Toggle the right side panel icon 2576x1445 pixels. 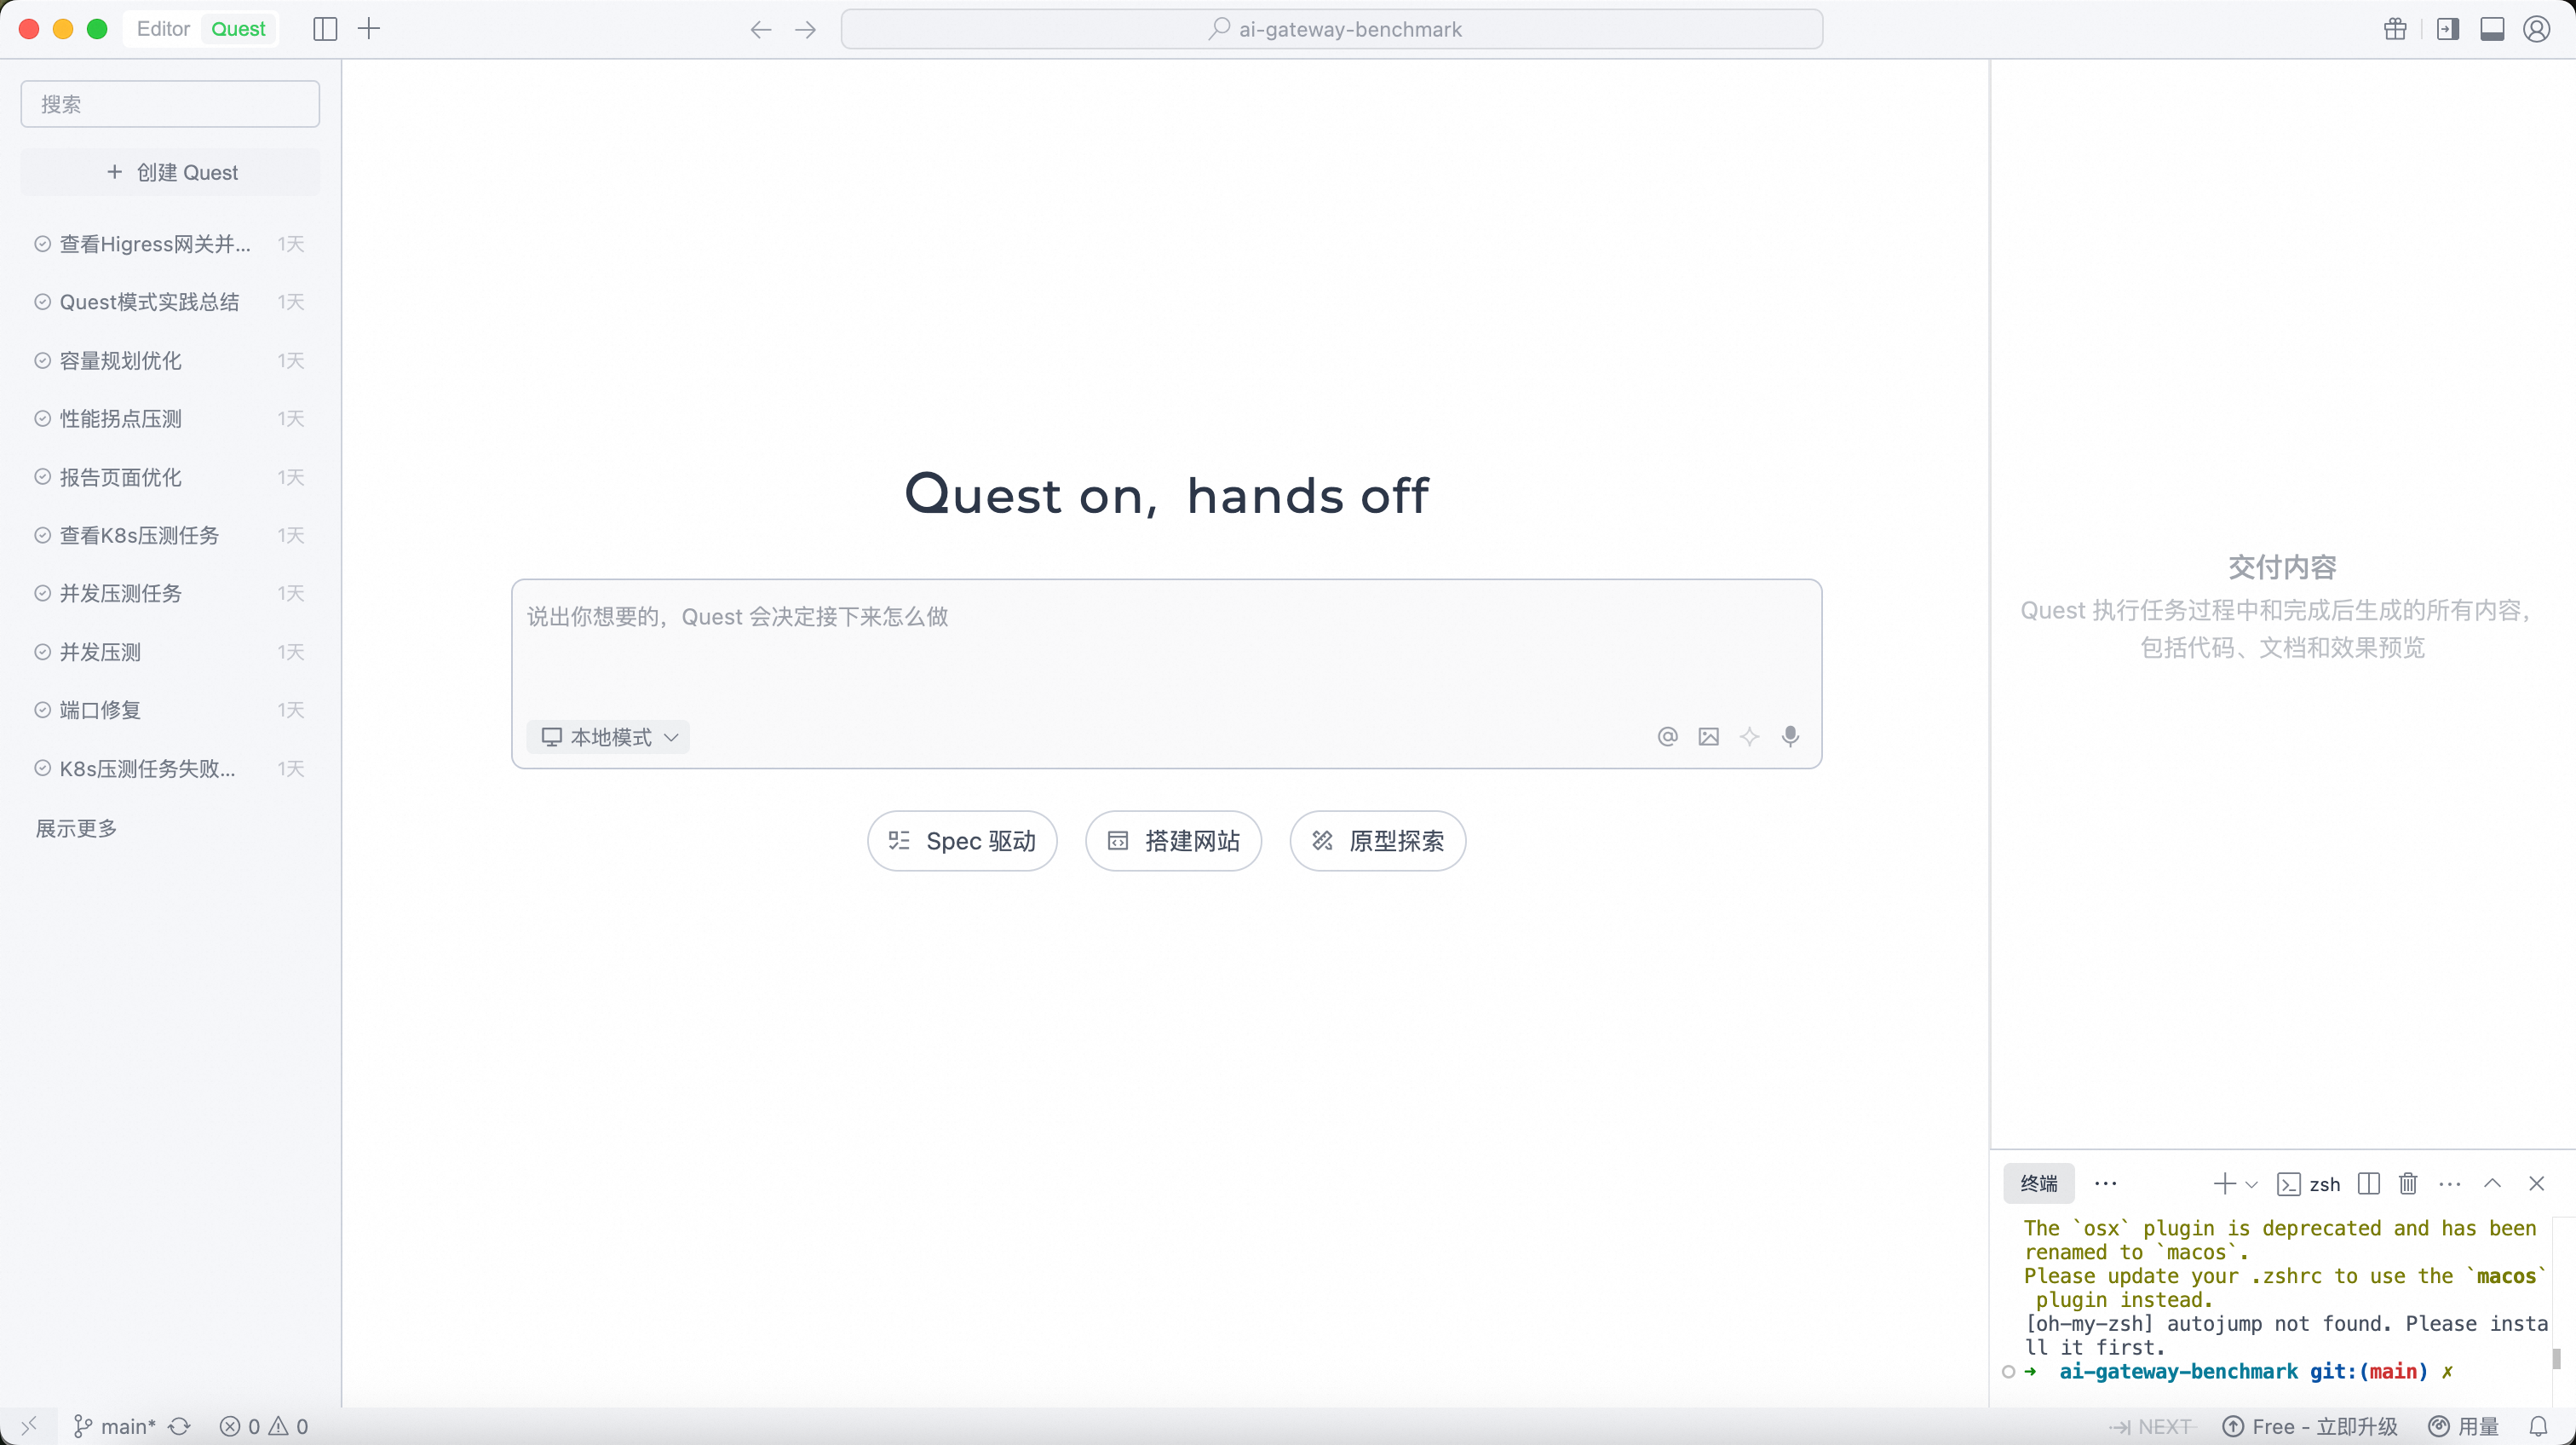2447,29
